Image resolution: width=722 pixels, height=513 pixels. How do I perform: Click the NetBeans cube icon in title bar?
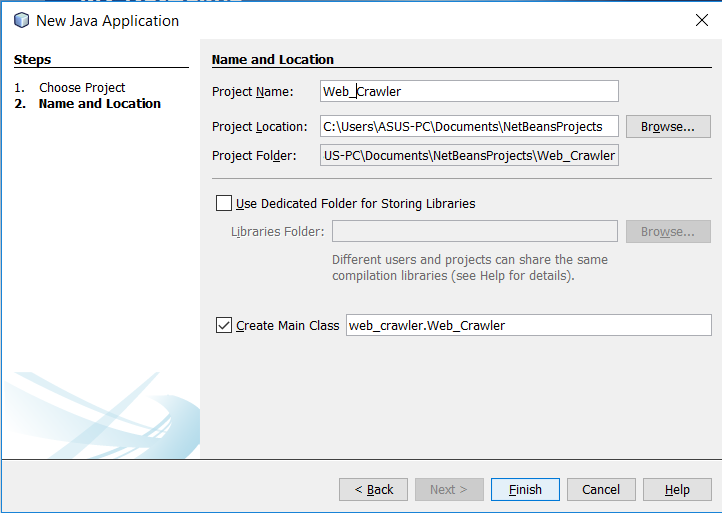point(21,20)
